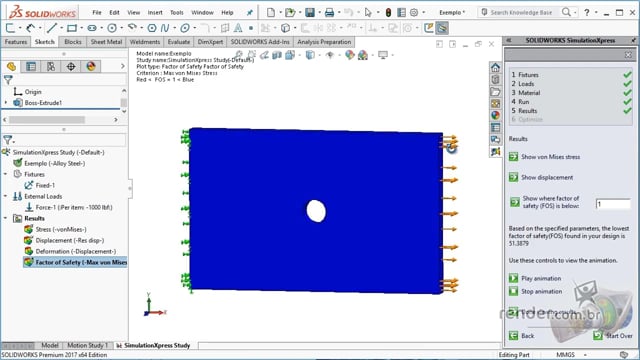This screenshot has height=360, width=640.
Task: Switch to the Evaluate tab
Action: click(179, 42)
